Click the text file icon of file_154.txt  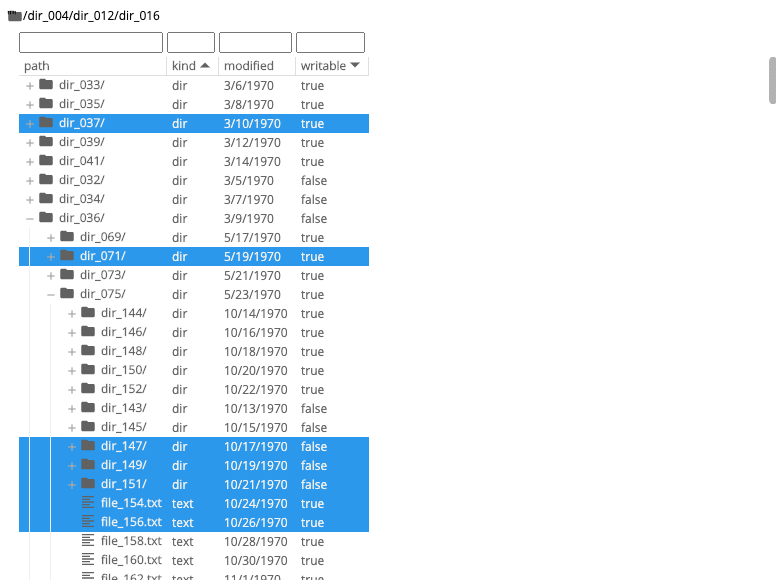pos(88,502)
